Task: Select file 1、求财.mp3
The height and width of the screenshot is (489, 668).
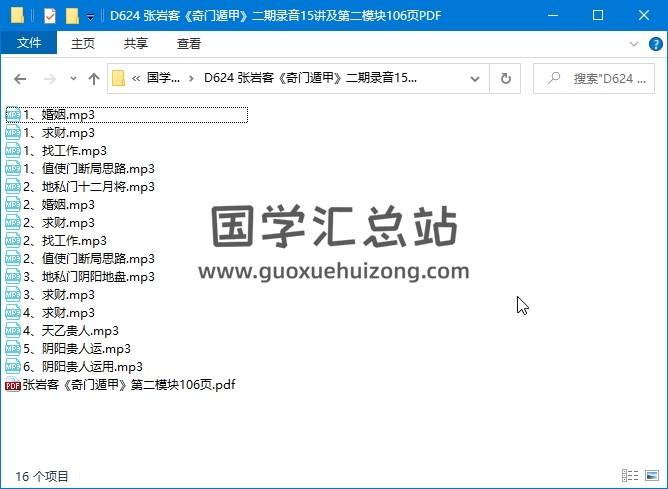Action: [59, 133]
